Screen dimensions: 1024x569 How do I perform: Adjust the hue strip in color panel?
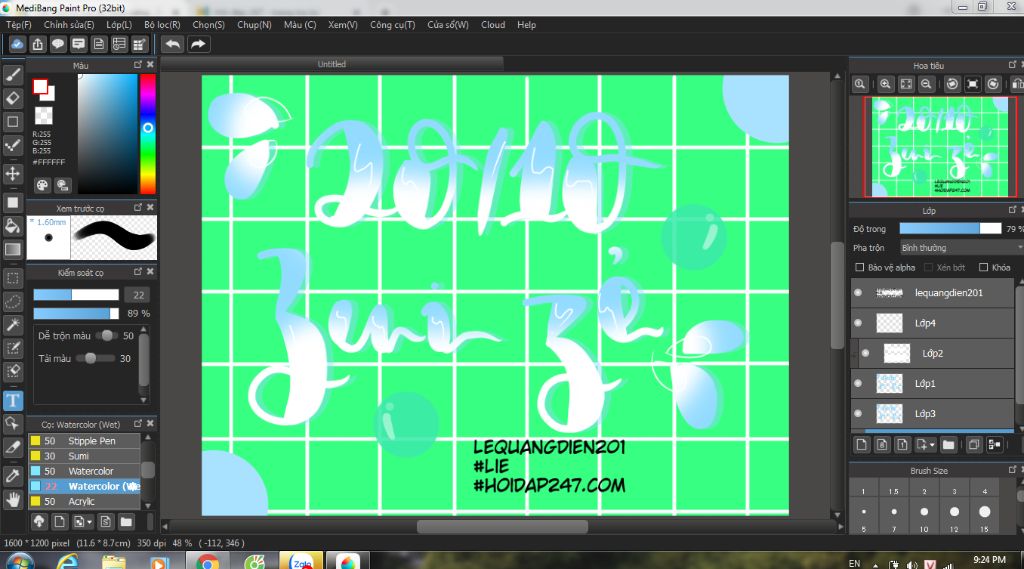pyautogui.click(x=148, y=134)
